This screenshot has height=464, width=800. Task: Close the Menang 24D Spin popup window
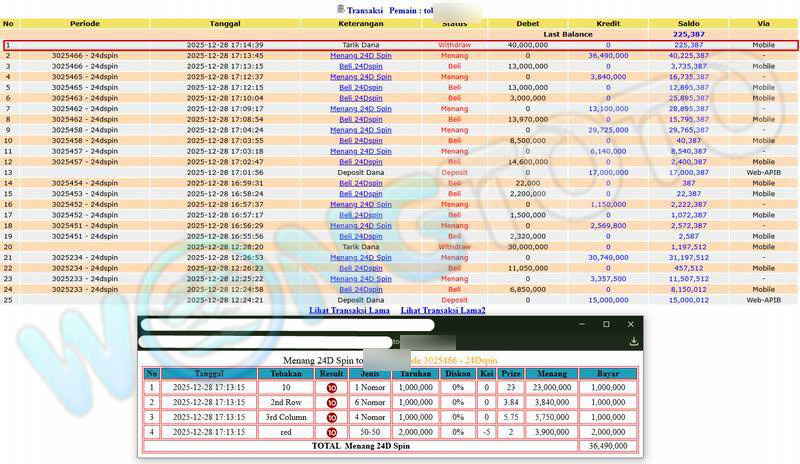point(631,325)
